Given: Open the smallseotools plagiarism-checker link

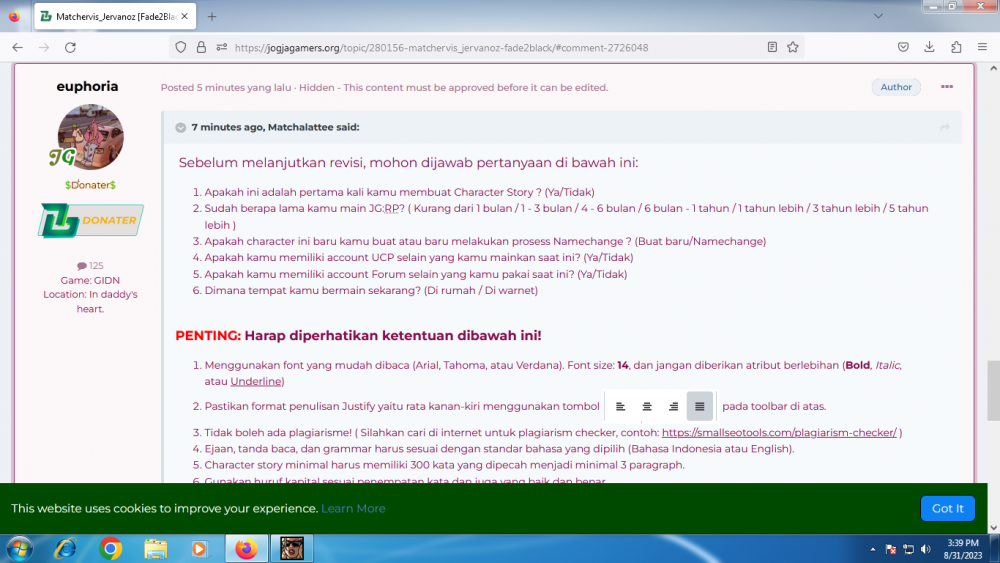Looking at the screenshot, I should point(779,432).
